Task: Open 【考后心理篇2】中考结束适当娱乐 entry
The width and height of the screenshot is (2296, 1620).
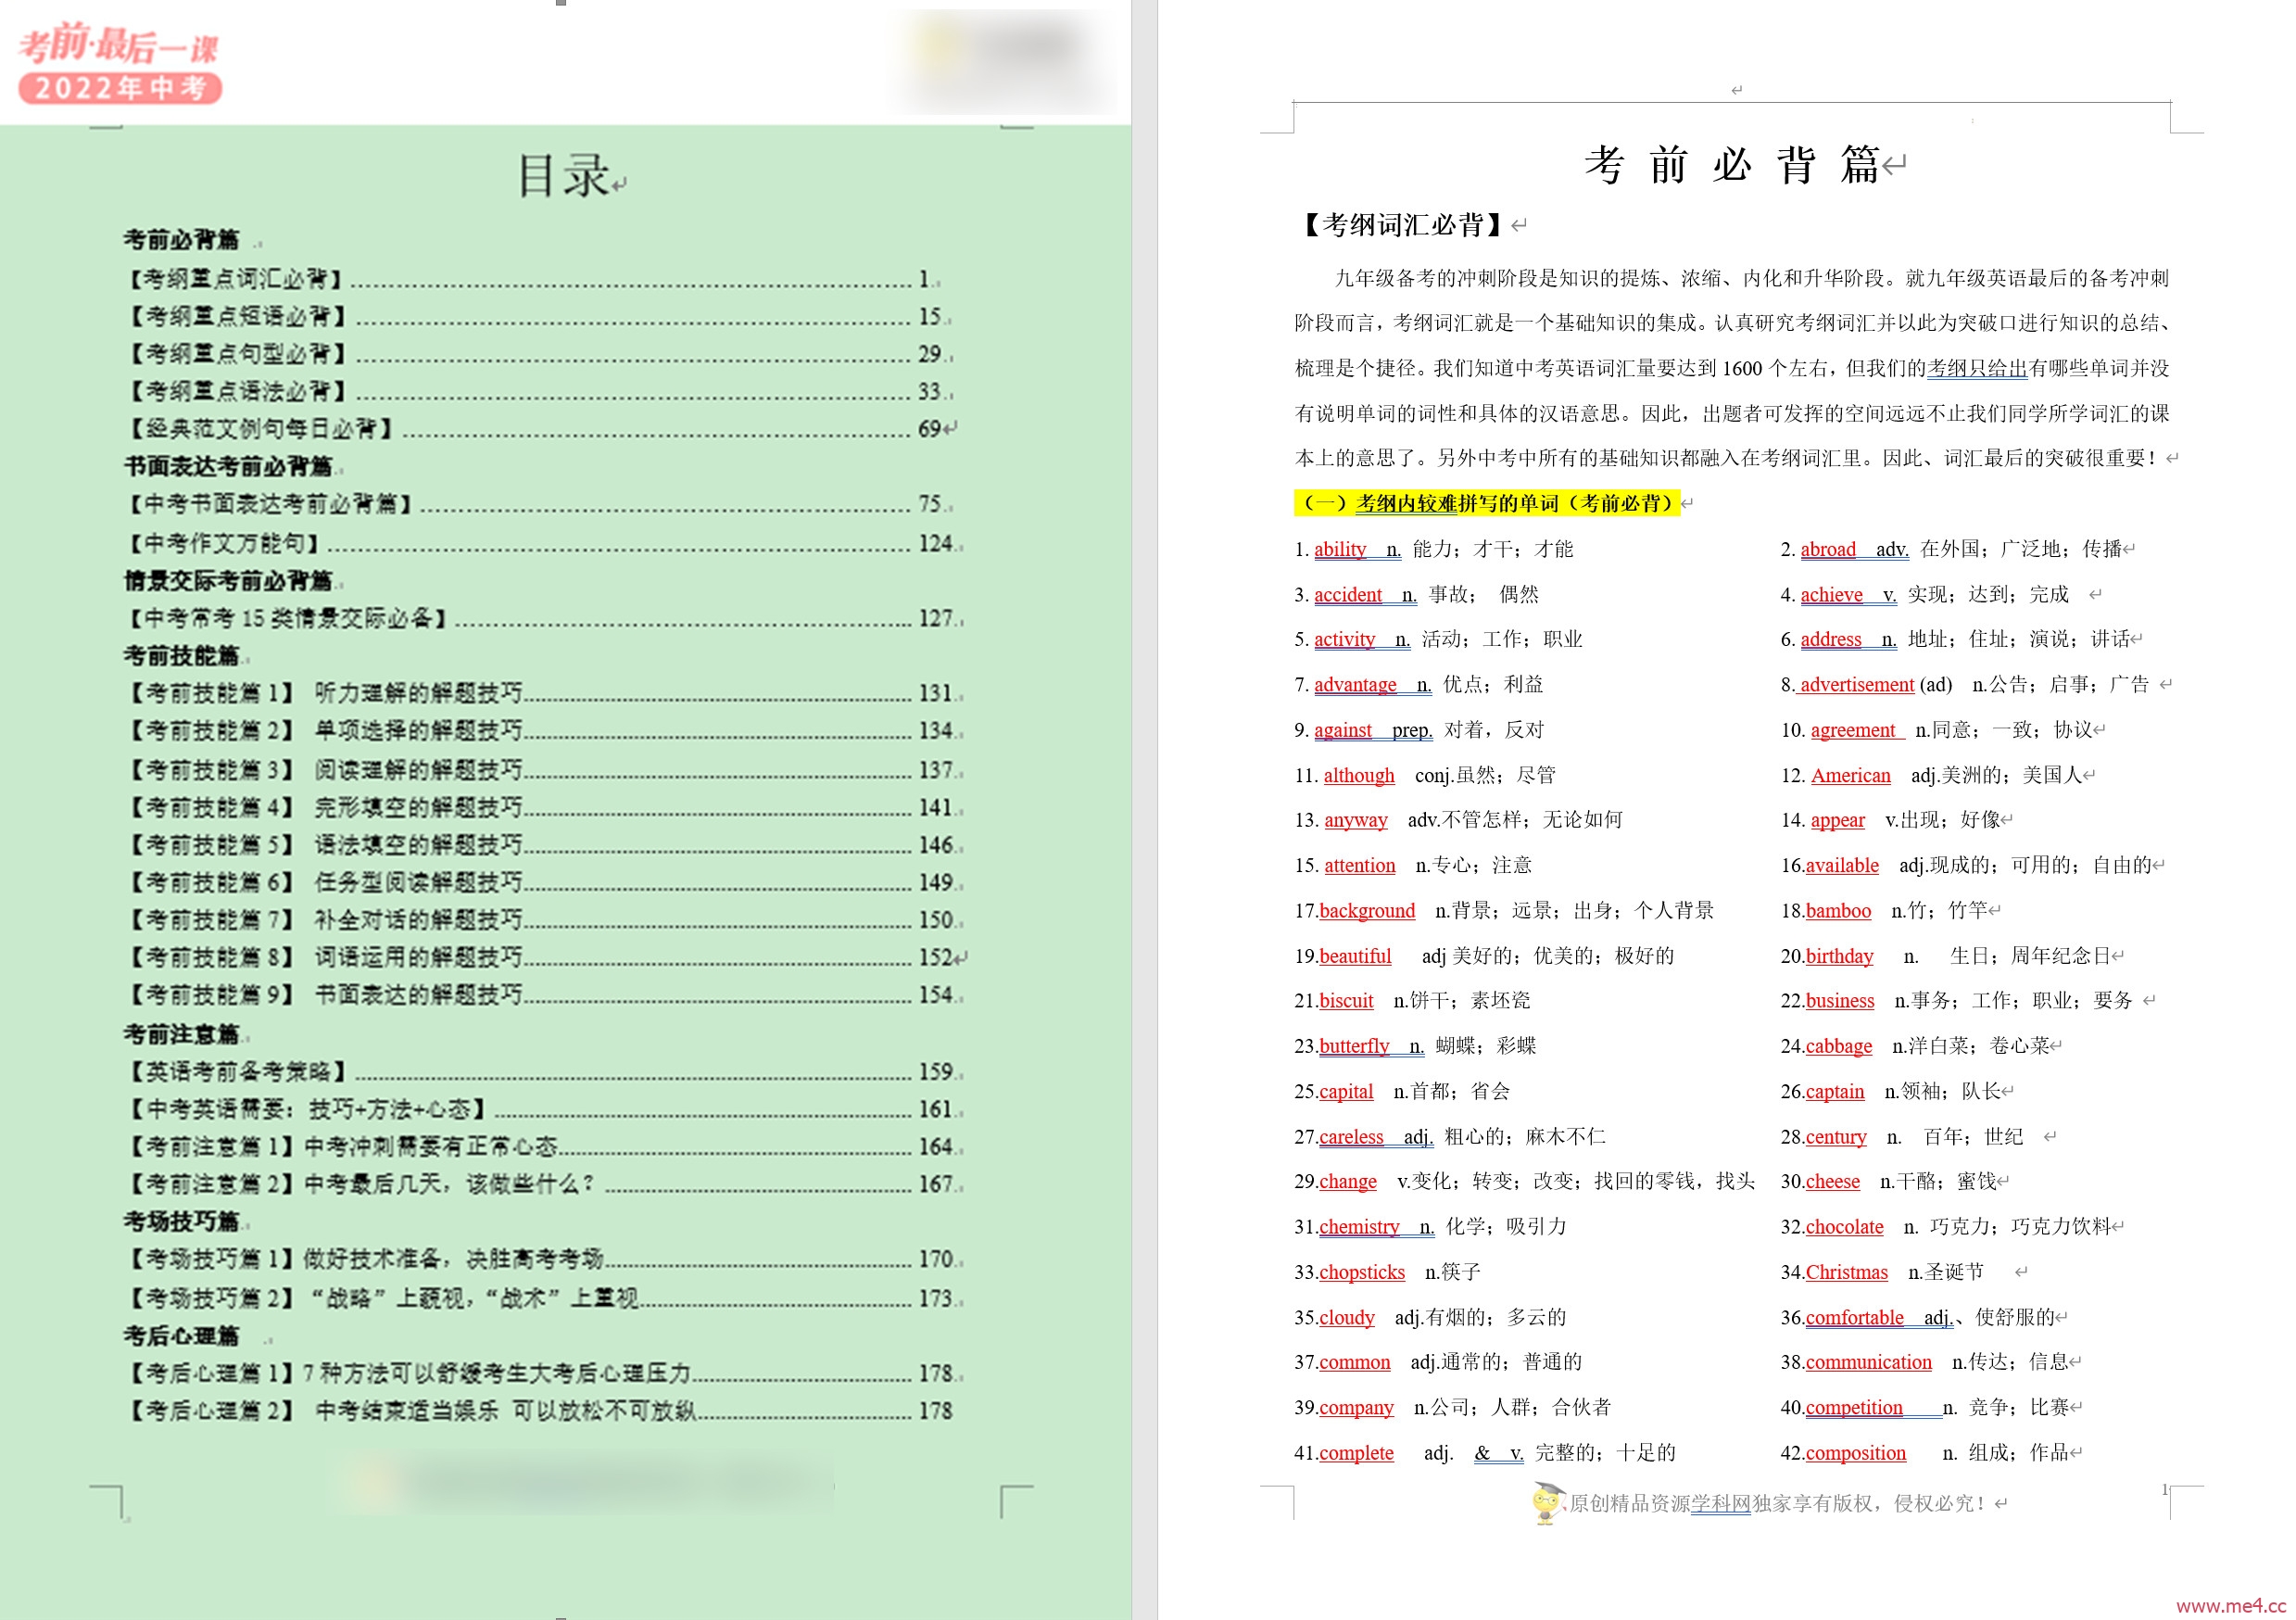Action: tap(538, 1411)
